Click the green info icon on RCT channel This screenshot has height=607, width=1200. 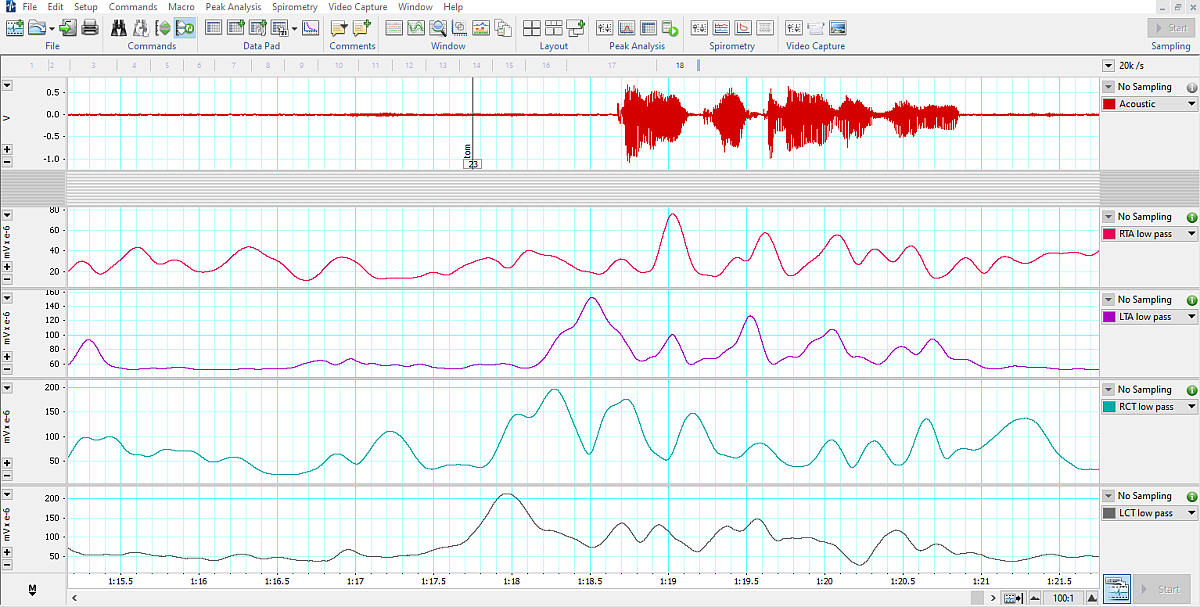[x=1191, y=390]
